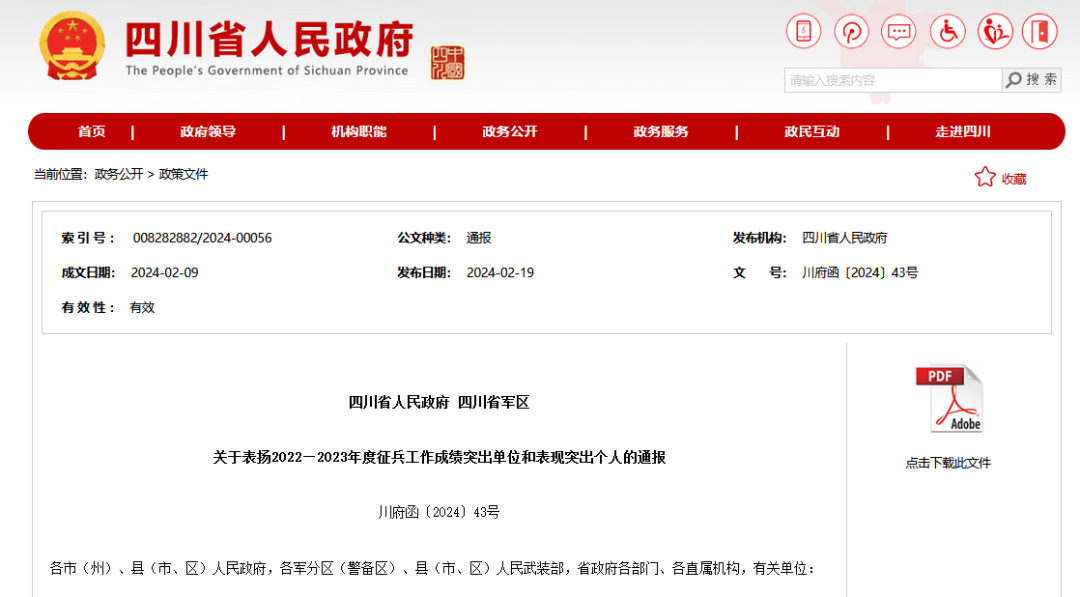Click the red door exit icon
Screen dimensions: 1080x597
pos(1040,31)
